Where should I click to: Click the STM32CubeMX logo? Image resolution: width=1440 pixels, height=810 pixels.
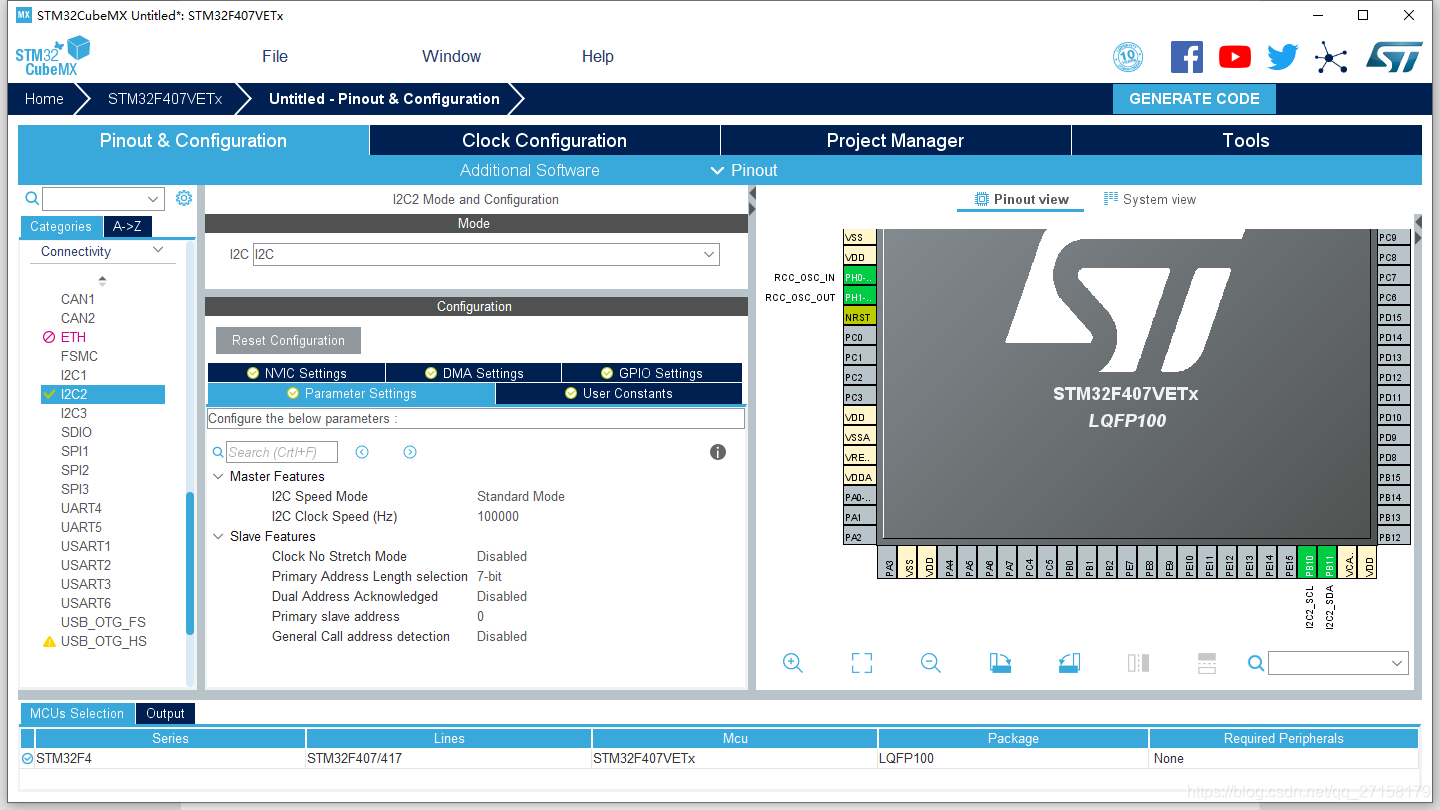click(x=53, y=56)
